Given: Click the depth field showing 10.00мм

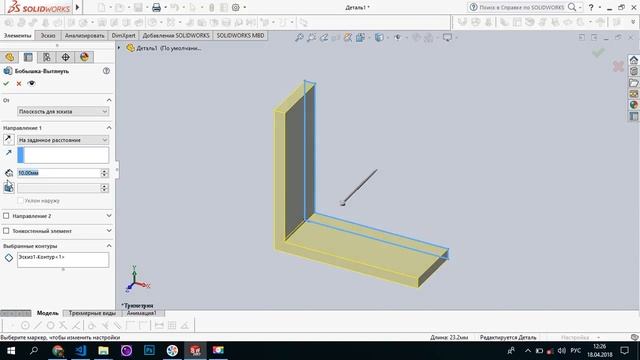Looking at the screenshot, I should (x=58, y=173).
